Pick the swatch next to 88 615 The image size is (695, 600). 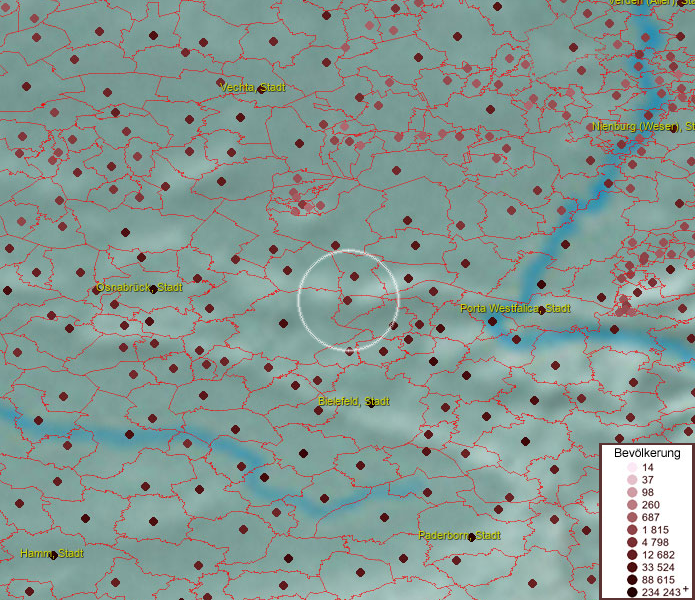click(632, 580)
